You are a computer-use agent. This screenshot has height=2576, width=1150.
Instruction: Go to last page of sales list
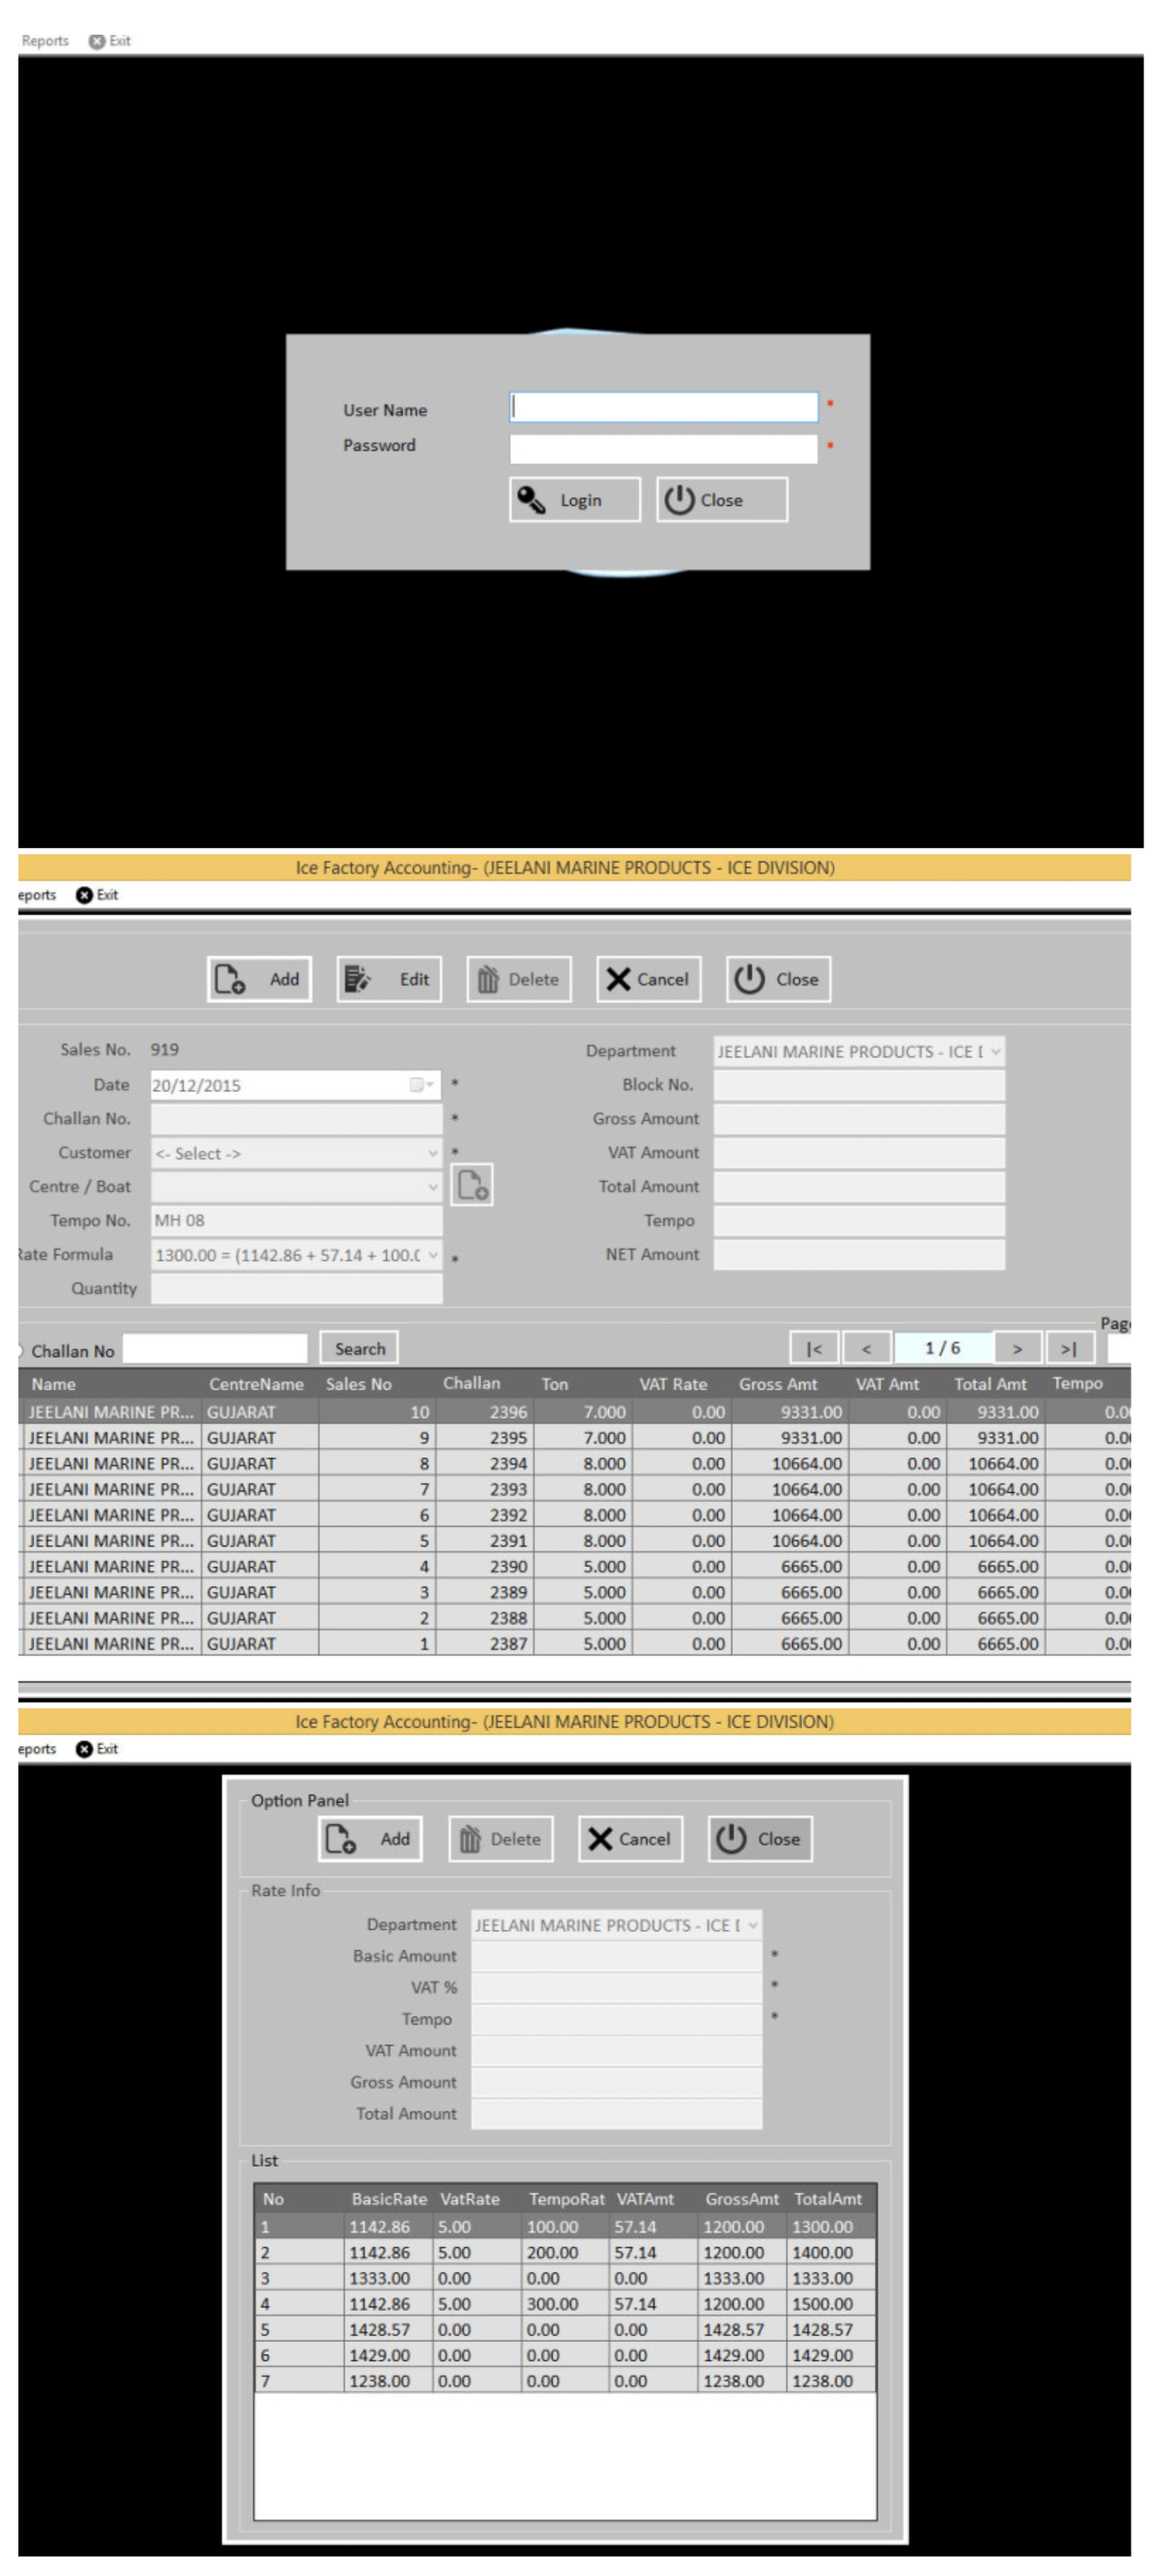tap(1069, 1349)
